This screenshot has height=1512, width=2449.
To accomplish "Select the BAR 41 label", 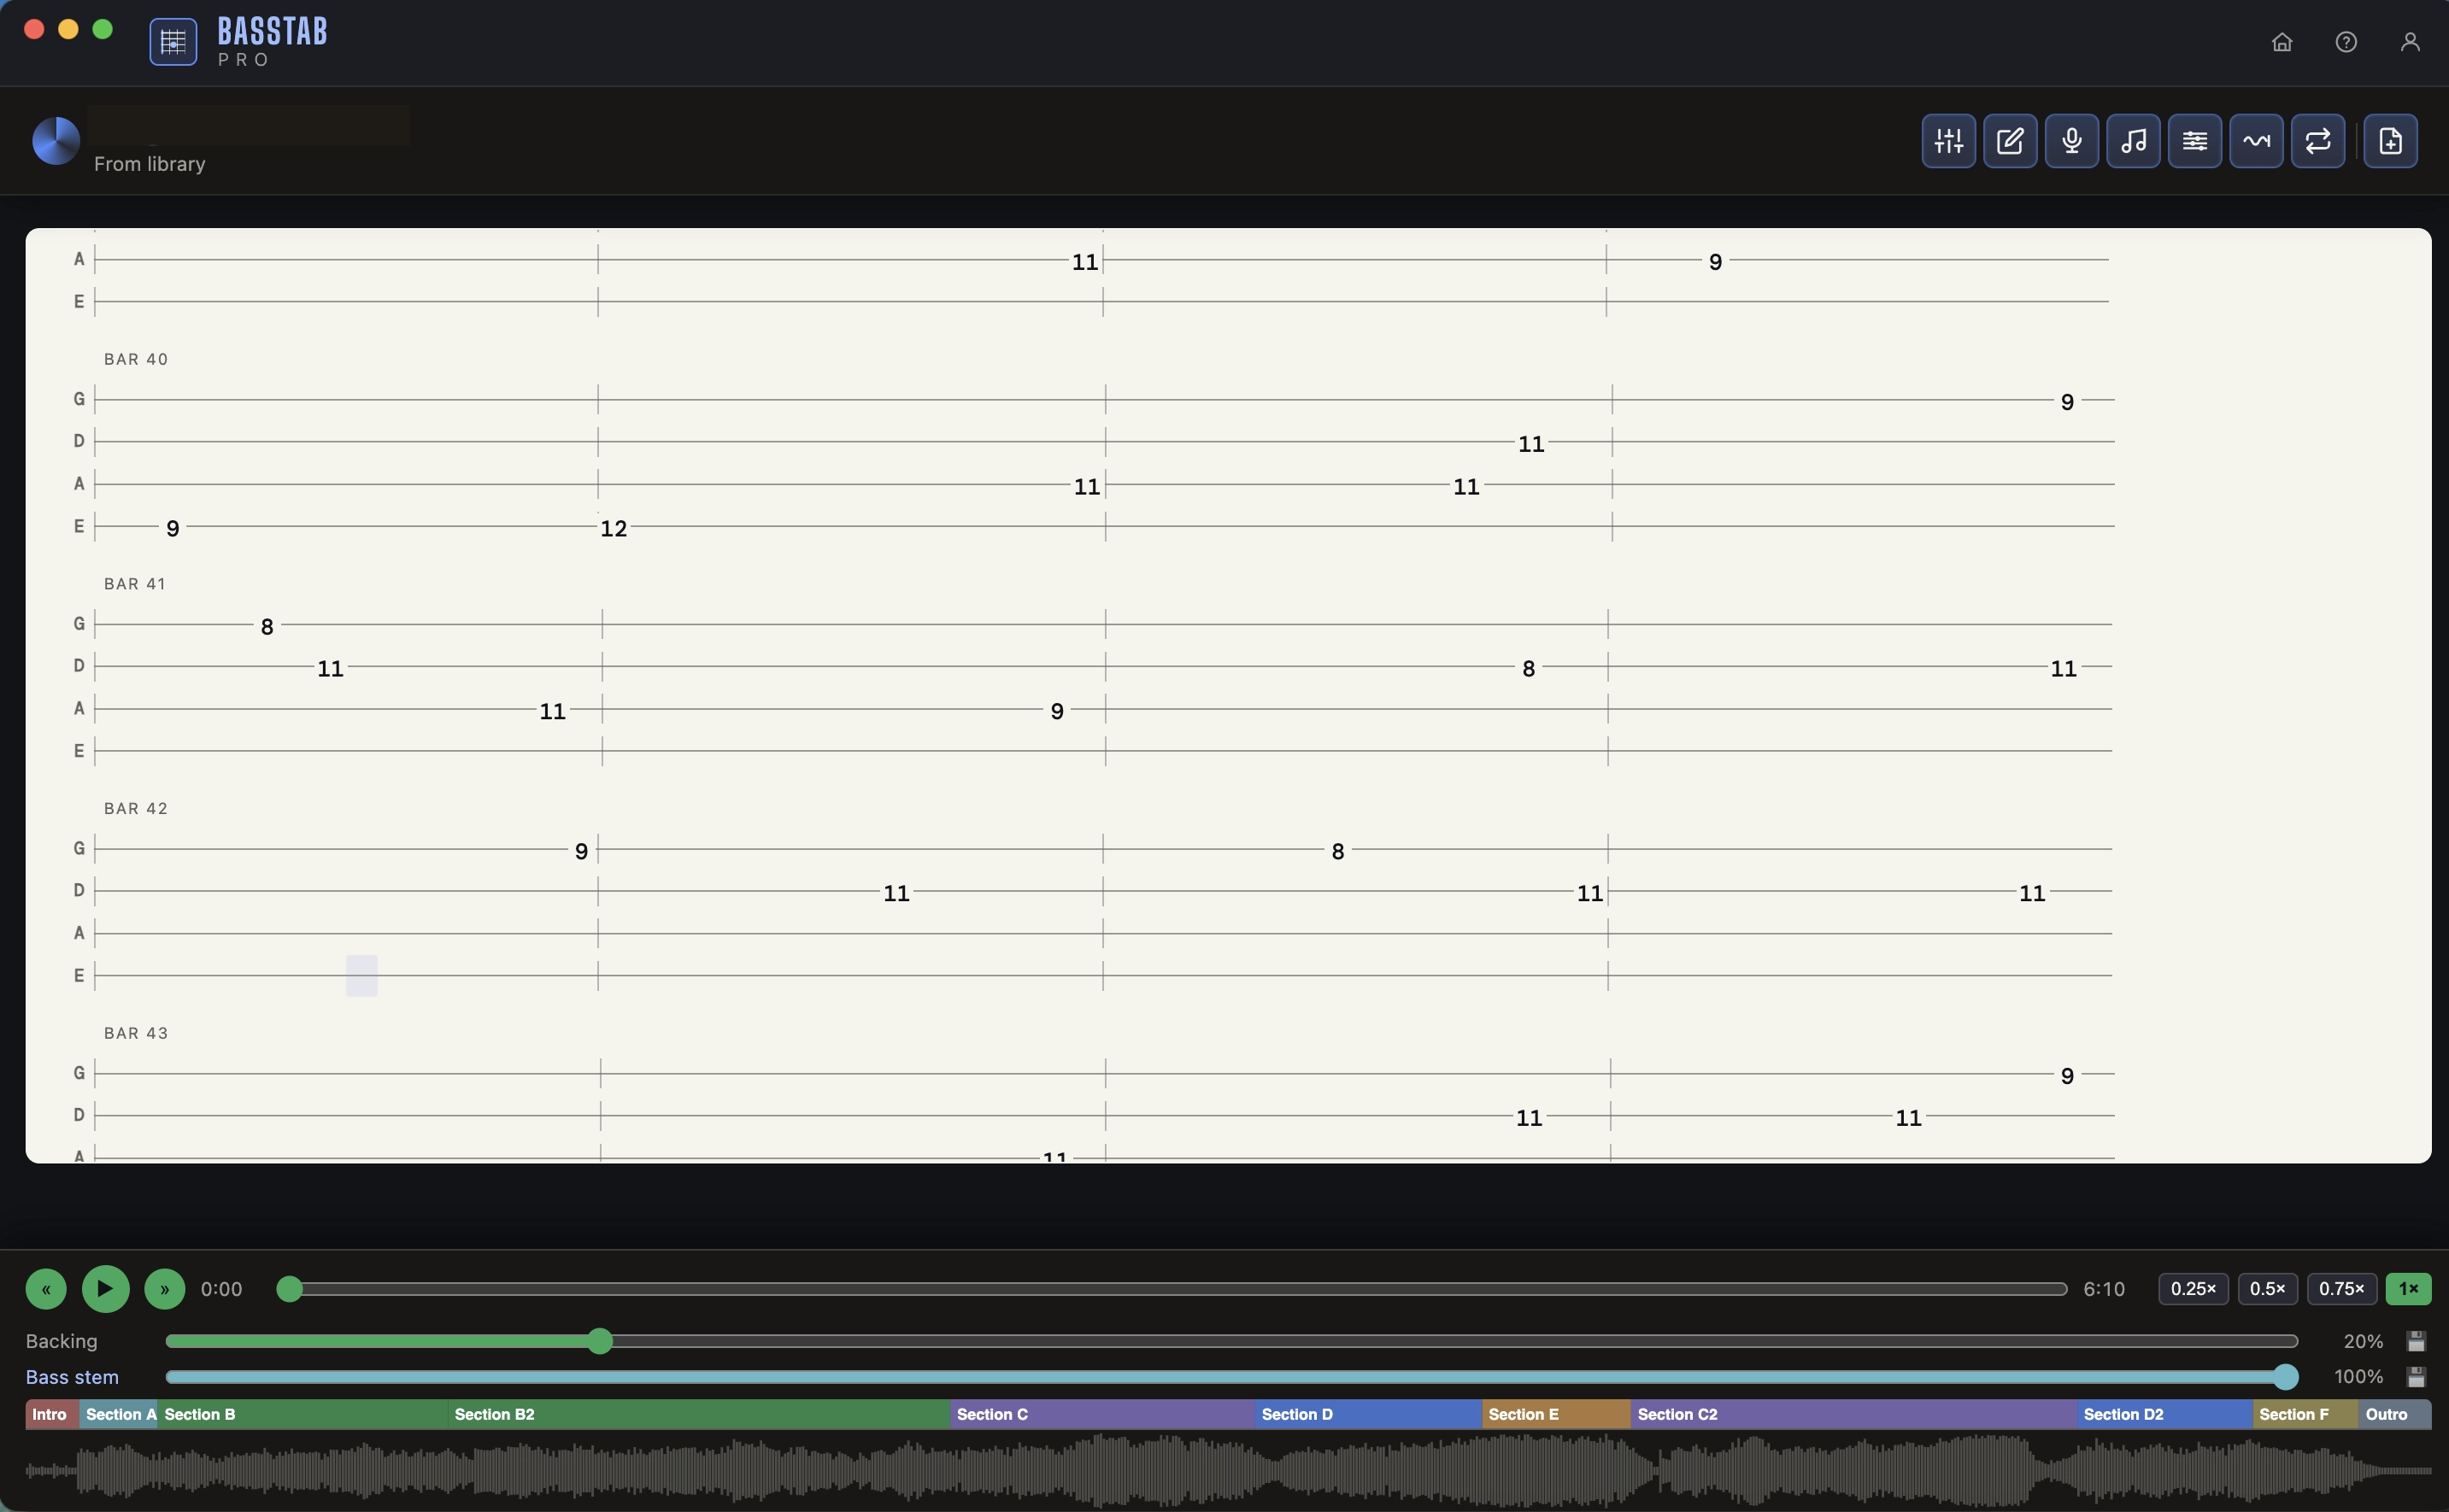I will pyautogui.click(x=135, y=584).
